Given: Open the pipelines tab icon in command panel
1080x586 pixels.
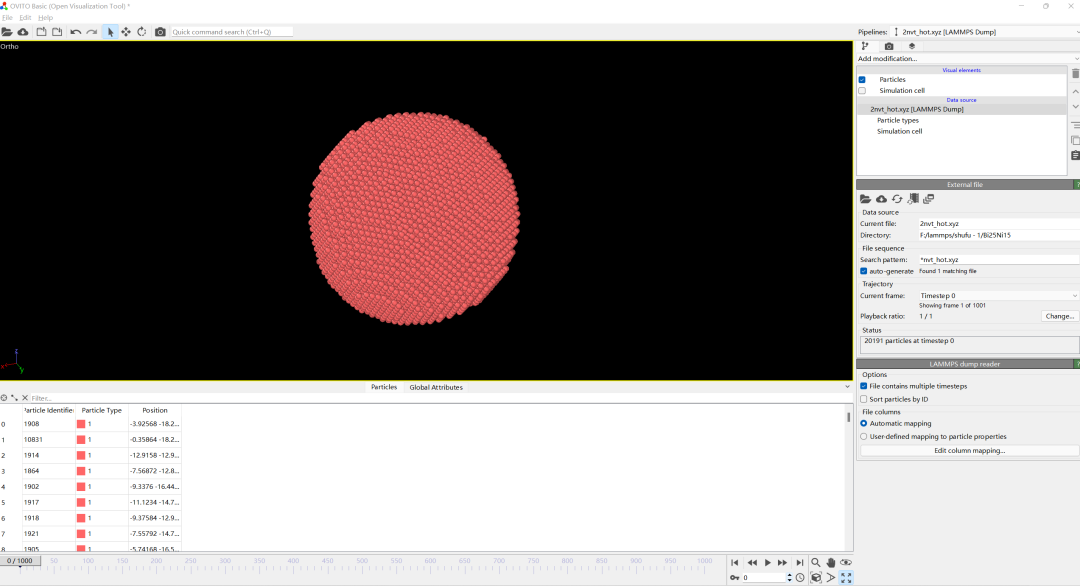Looking at the screenshot, I should [865, 46].
